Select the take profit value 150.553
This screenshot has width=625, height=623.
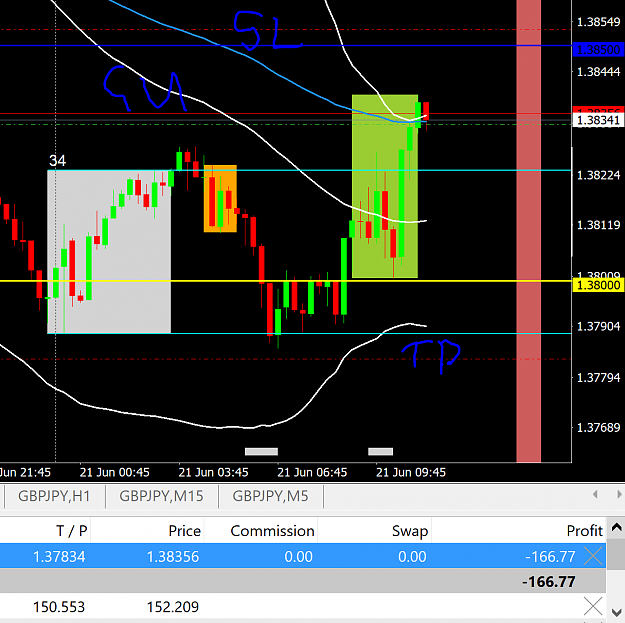[59, 607]
